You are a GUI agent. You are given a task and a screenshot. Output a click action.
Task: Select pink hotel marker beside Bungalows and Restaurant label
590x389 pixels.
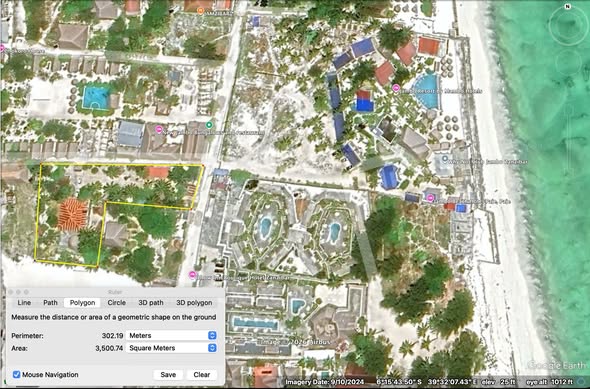159,129
